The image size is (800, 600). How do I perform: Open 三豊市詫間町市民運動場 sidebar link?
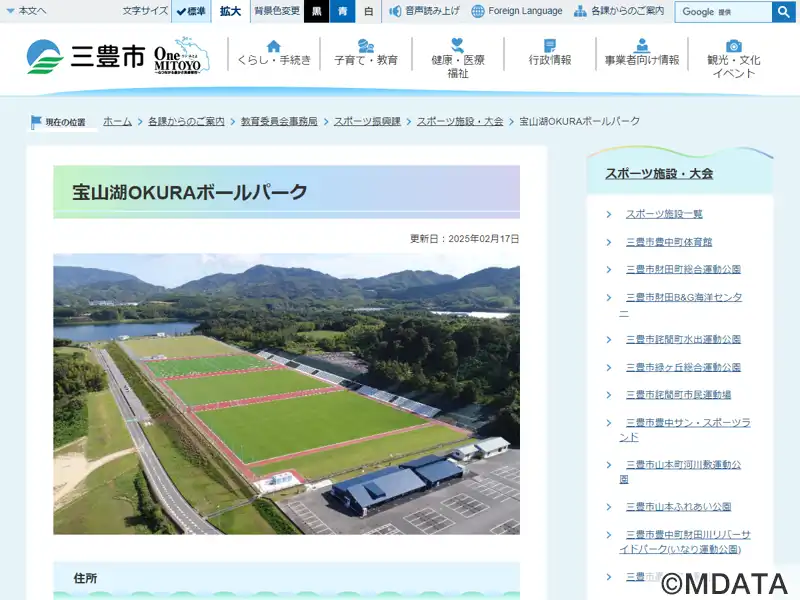coord(679,395)
